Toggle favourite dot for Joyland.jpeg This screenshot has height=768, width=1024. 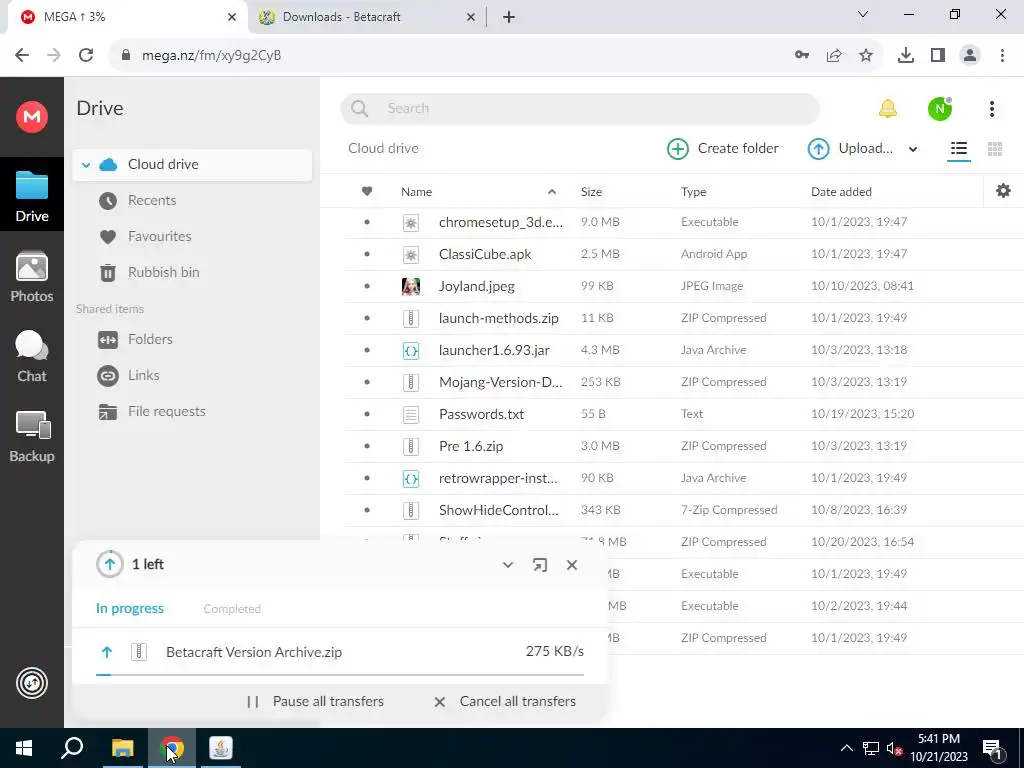(x=366, y=286)
